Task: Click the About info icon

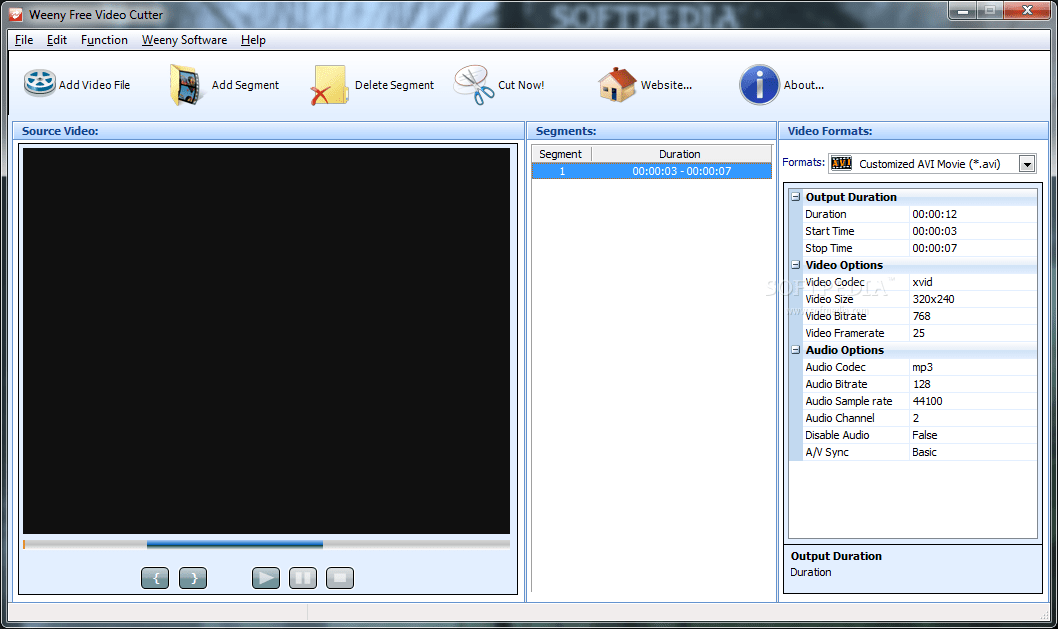Action: click(759, 85)
